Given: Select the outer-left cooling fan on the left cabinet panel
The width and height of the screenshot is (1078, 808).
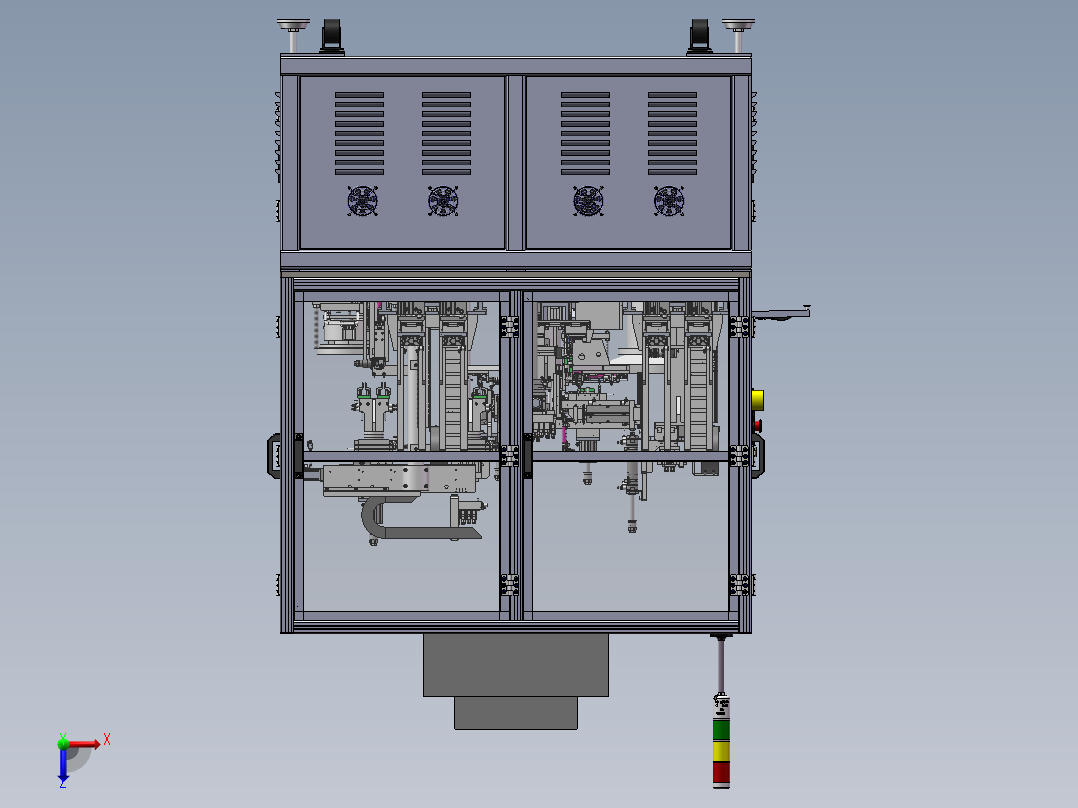Looking at the screenshot, I should [362, 201].
